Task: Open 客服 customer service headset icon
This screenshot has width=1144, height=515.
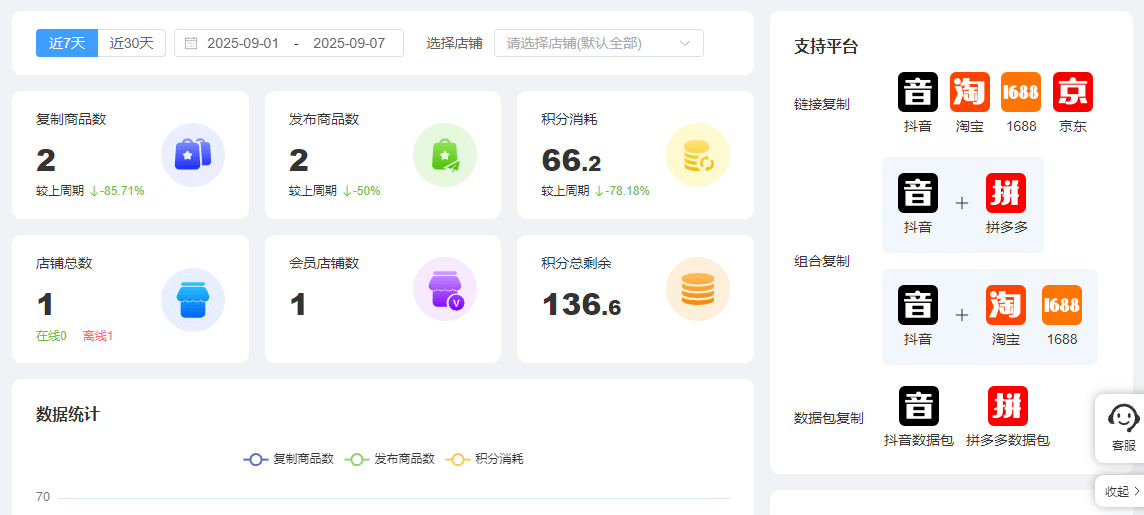Action: [1123, 418]
